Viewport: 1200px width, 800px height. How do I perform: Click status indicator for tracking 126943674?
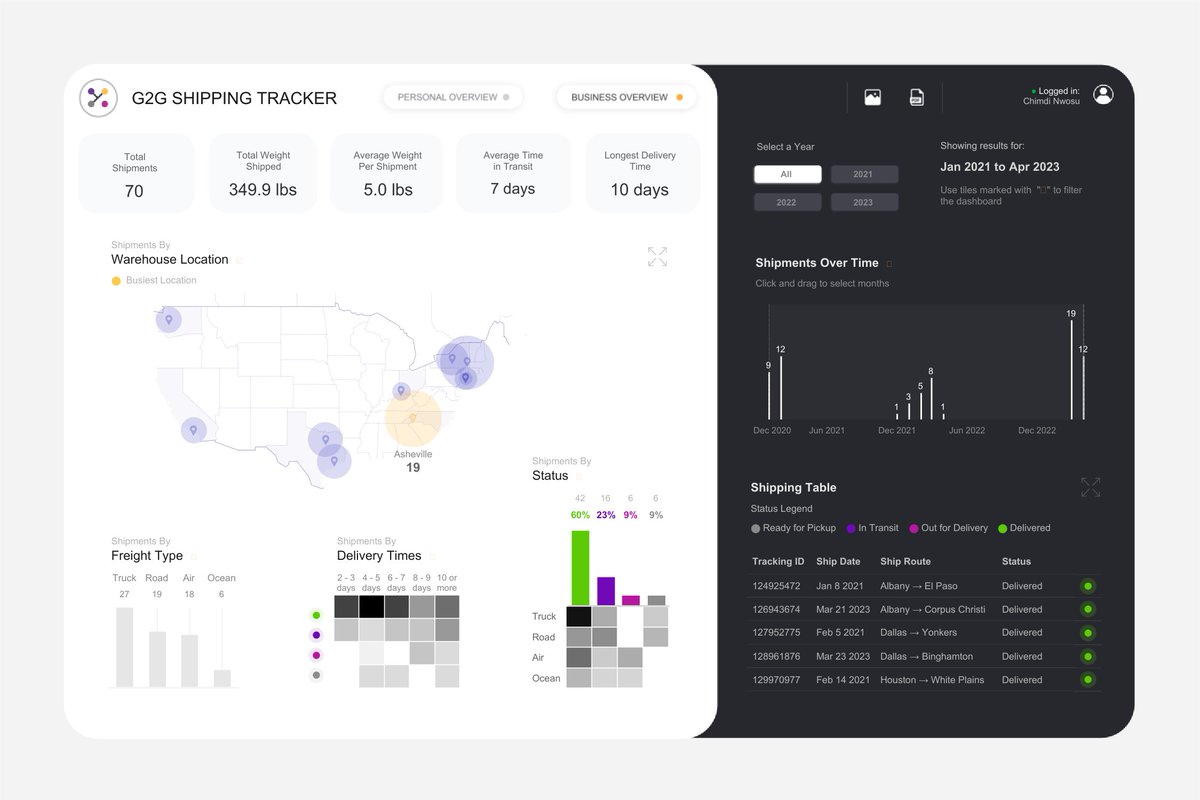coord(1087,609)
